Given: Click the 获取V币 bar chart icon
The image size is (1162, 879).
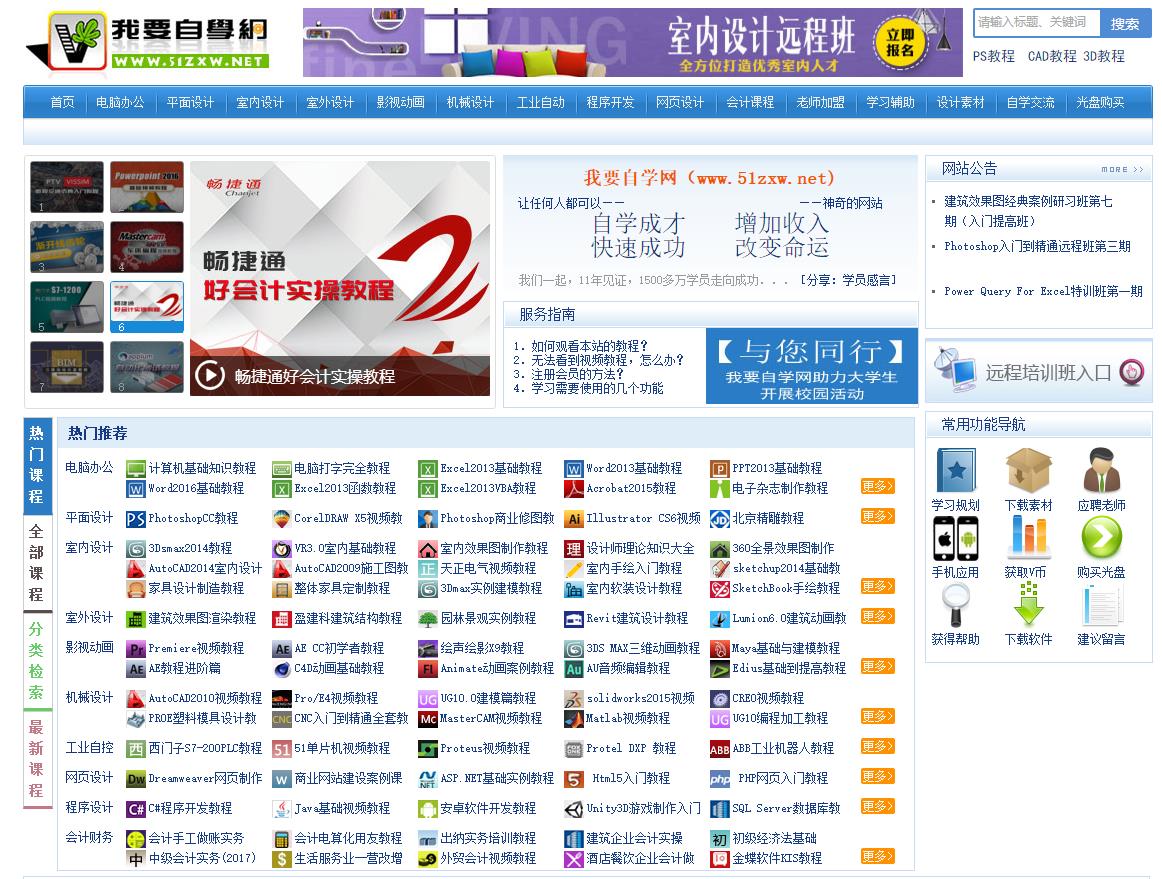Looking at the screenshot, I should (x=1029, y=537).
